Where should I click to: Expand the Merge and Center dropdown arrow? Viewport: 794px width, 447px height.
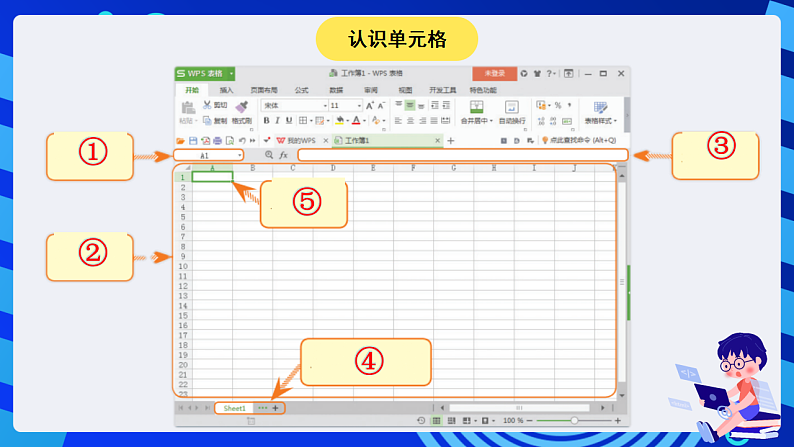tap(491, 121)
